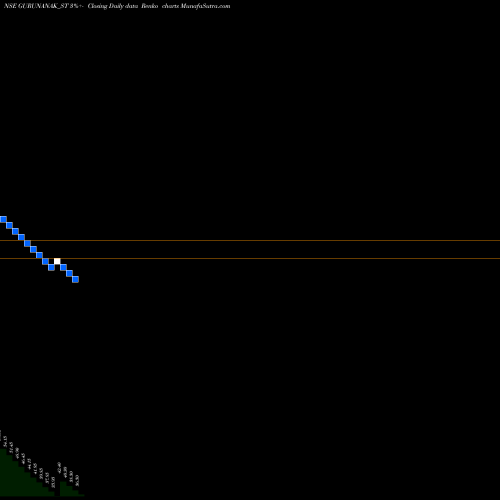Click the '54.15' price label
Image resolution: width=500 pixels, height=500 pixels.
pyautogui.click(x=5, y=441)
